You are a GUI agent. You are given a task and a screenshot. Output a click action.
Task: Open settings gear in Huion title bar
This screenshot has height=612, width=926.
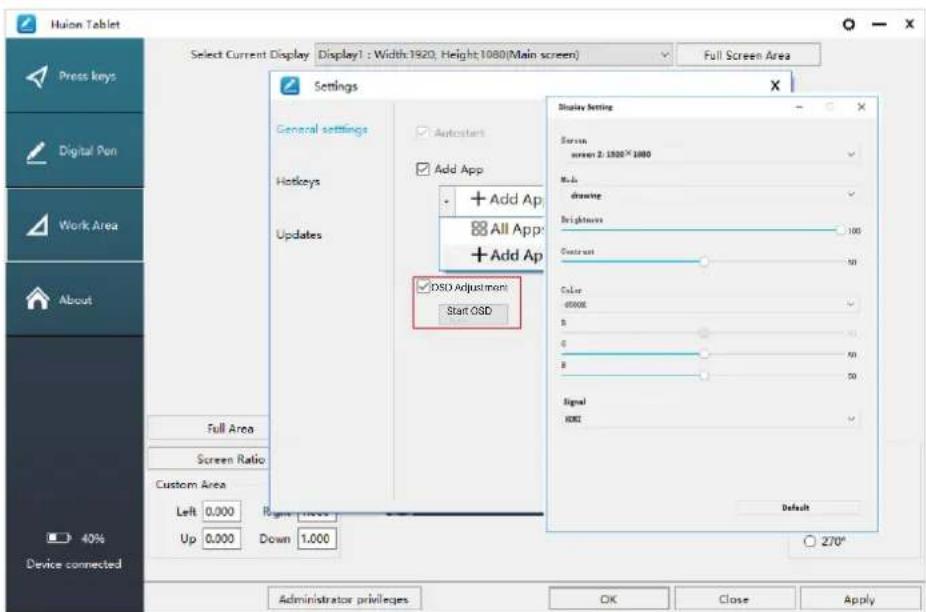[x=849, y=24]
